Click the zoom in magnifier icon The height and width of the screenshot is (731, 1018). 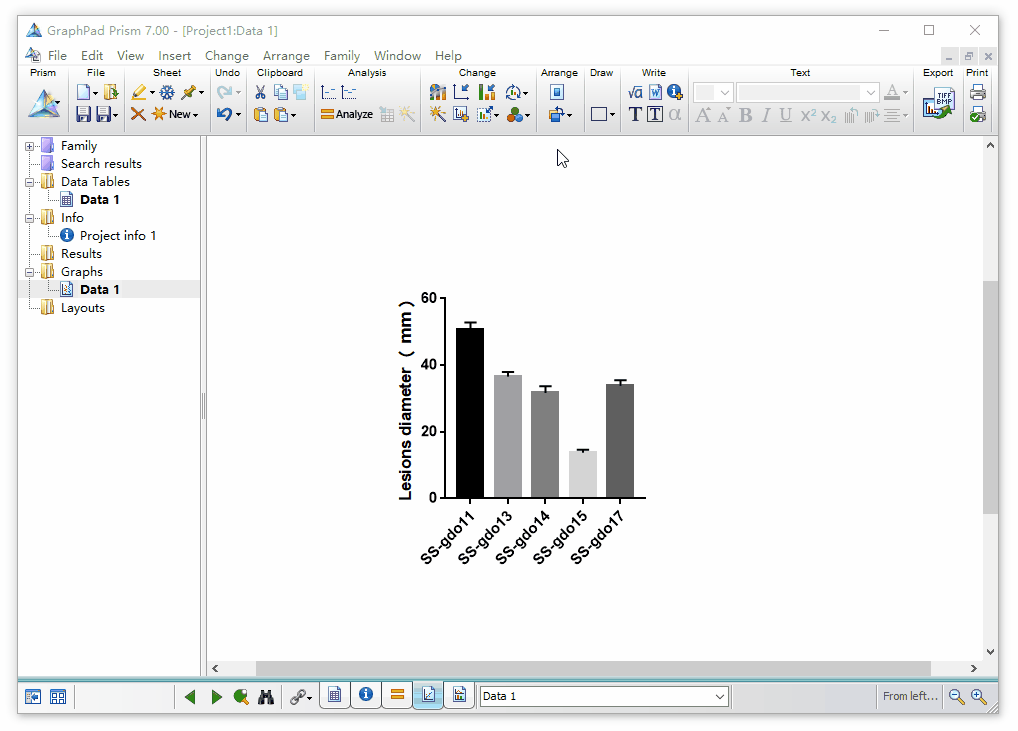pyautogui.click(x=978, y=697)
